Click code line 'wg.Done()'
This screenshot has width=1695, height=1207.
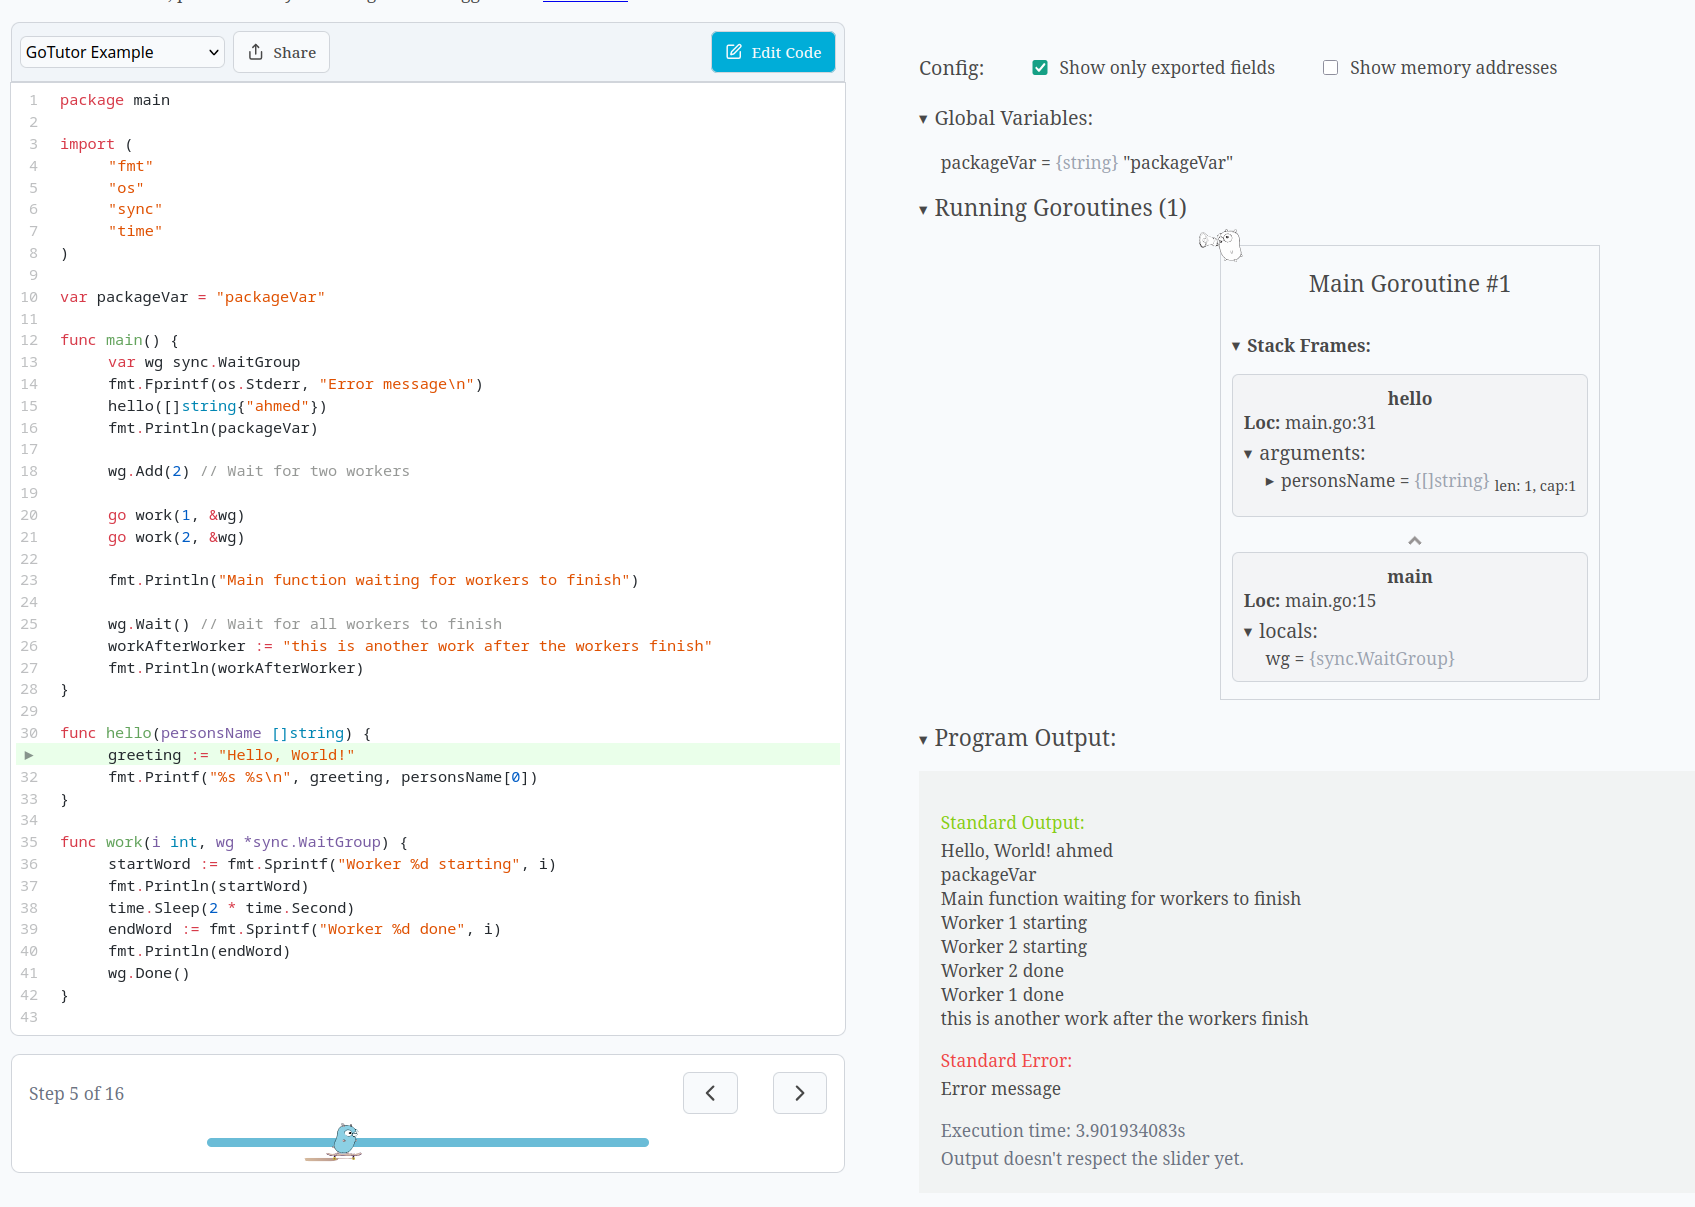click(x=149, y=973)
